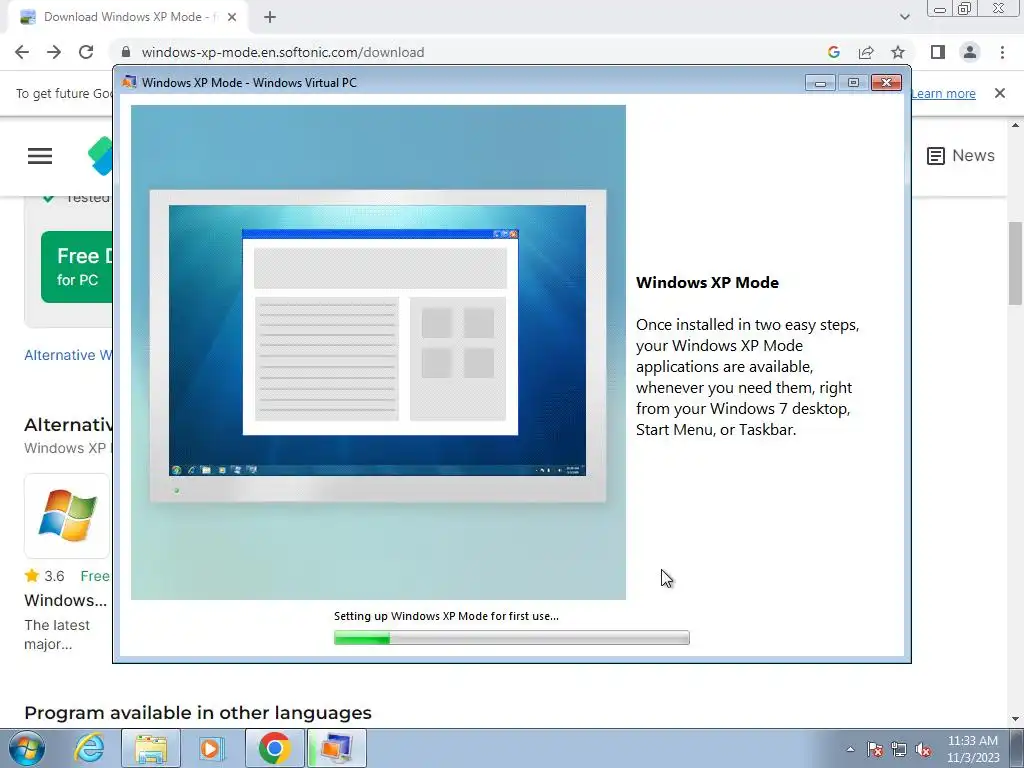1024x768 pixels.
Task: Open the volume tray icon
Action: click(x=923, y=749)
